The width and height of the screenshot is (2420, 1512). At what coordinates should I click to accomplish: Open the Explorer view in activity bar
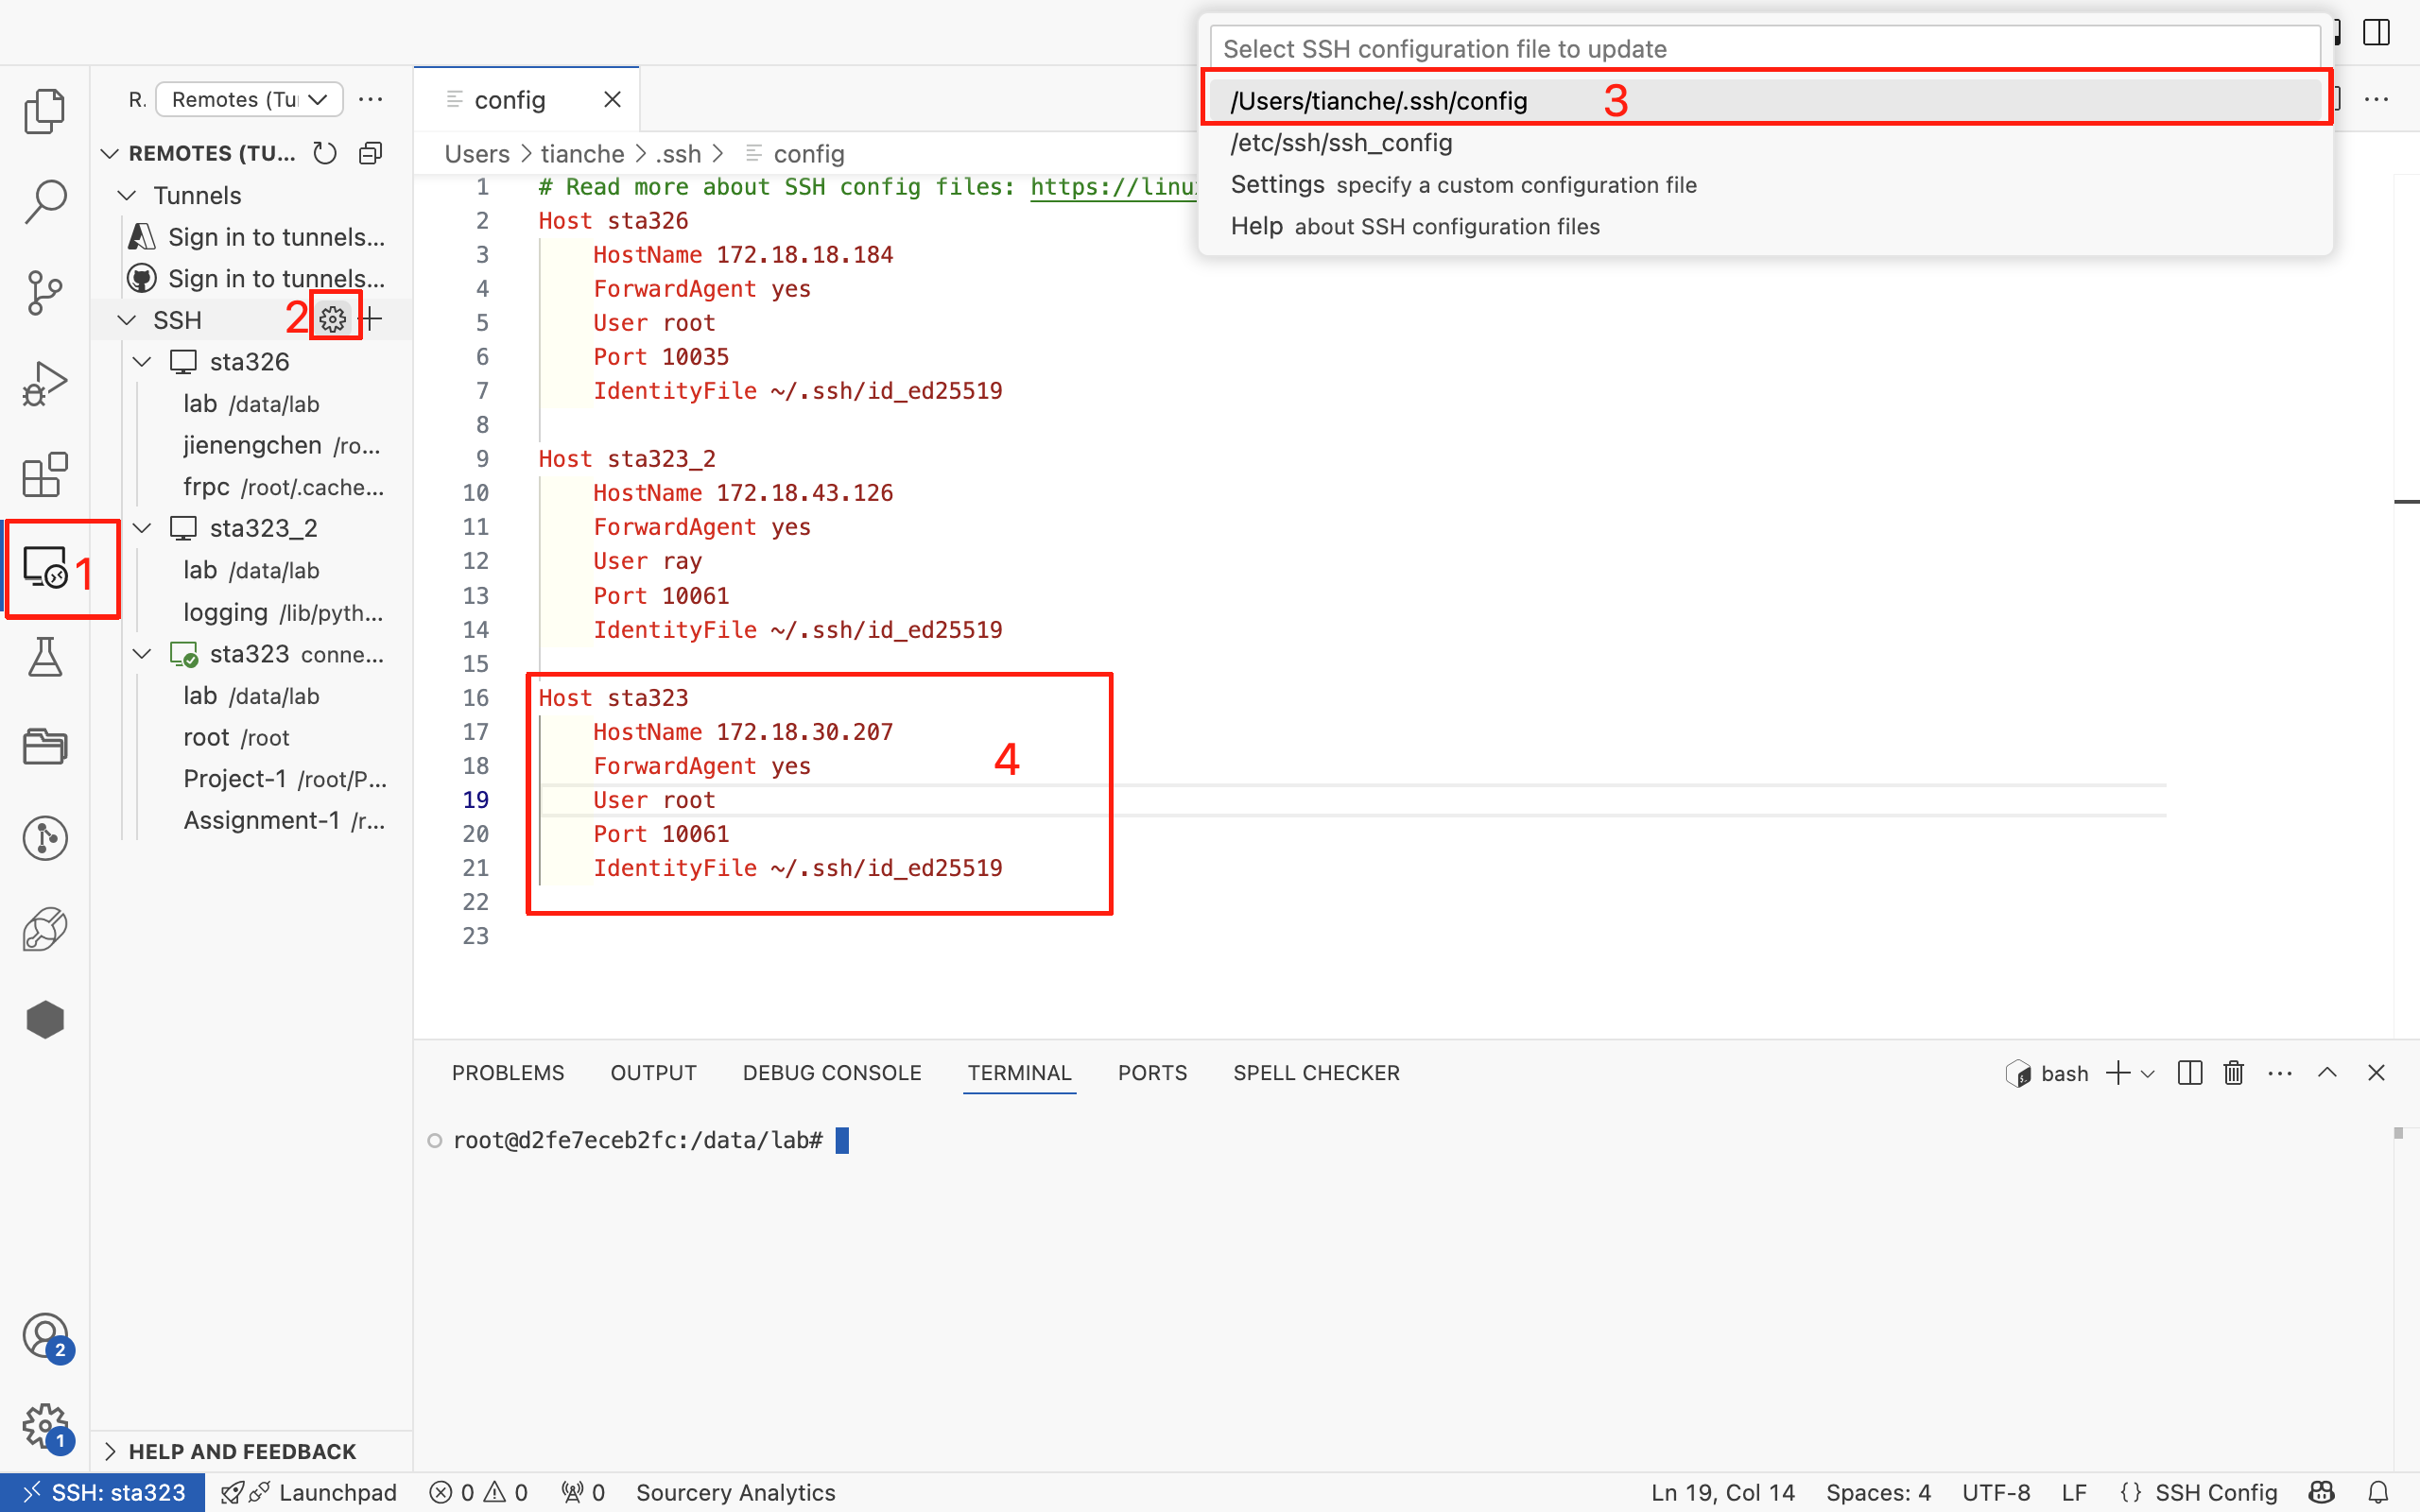click(x=44, y=110)
